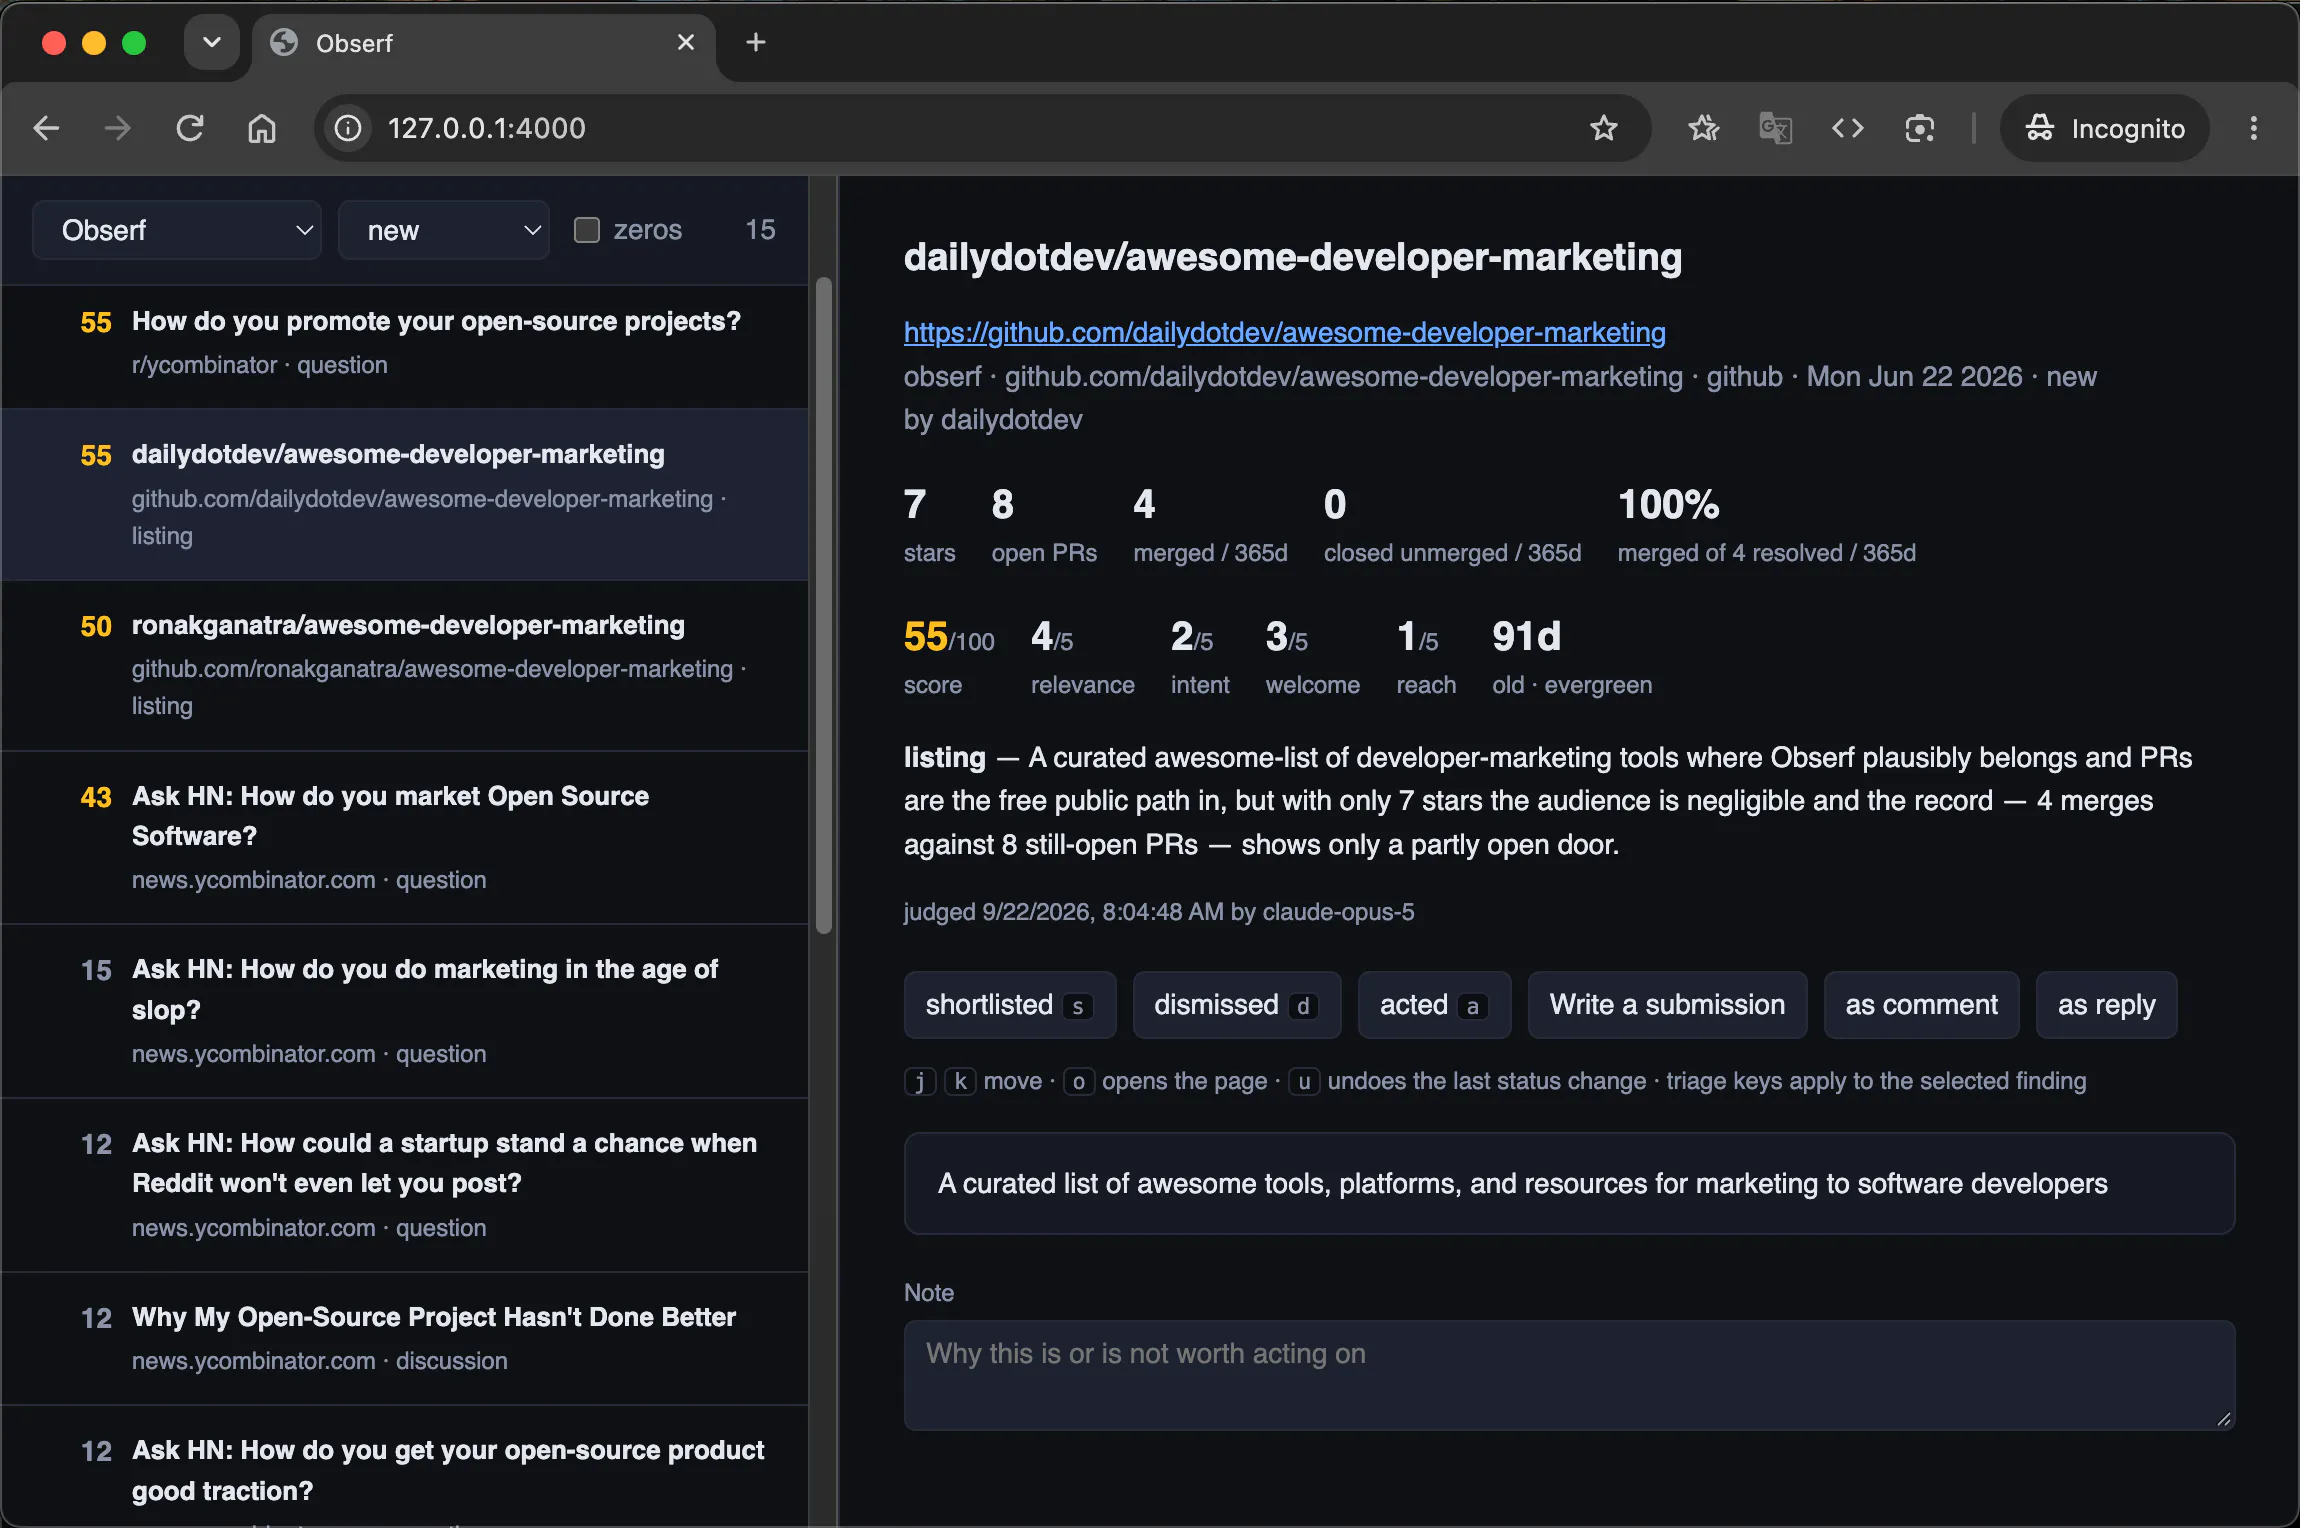Mark finding as acted
Screen dimensions: 2300x1528
click(x=1434, y=1005)
